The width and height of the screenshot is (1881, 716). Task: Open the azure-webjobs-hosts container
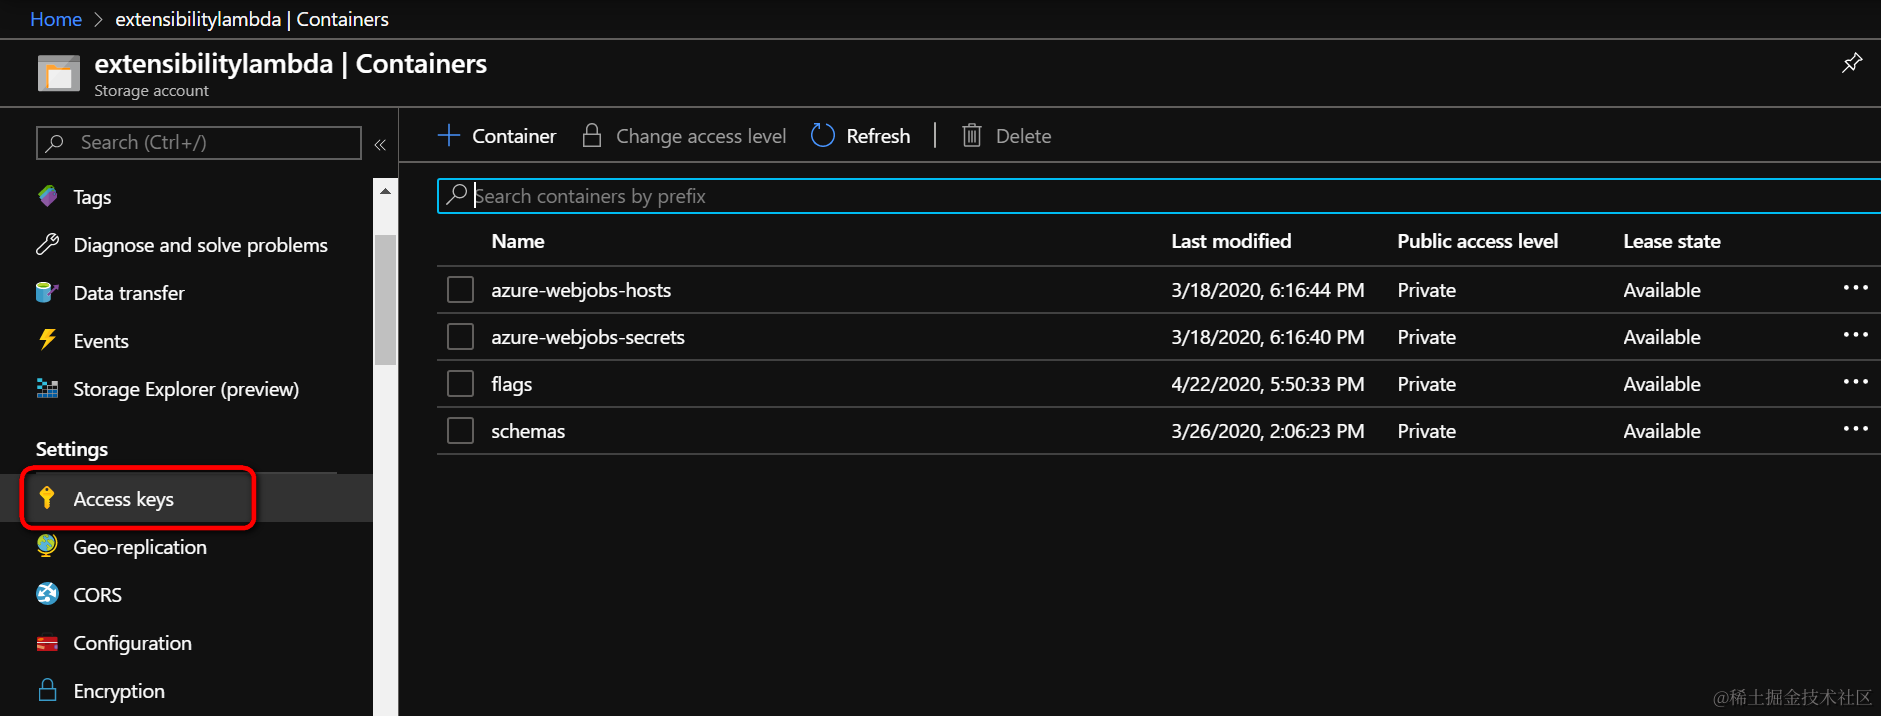tap(581, 290)
